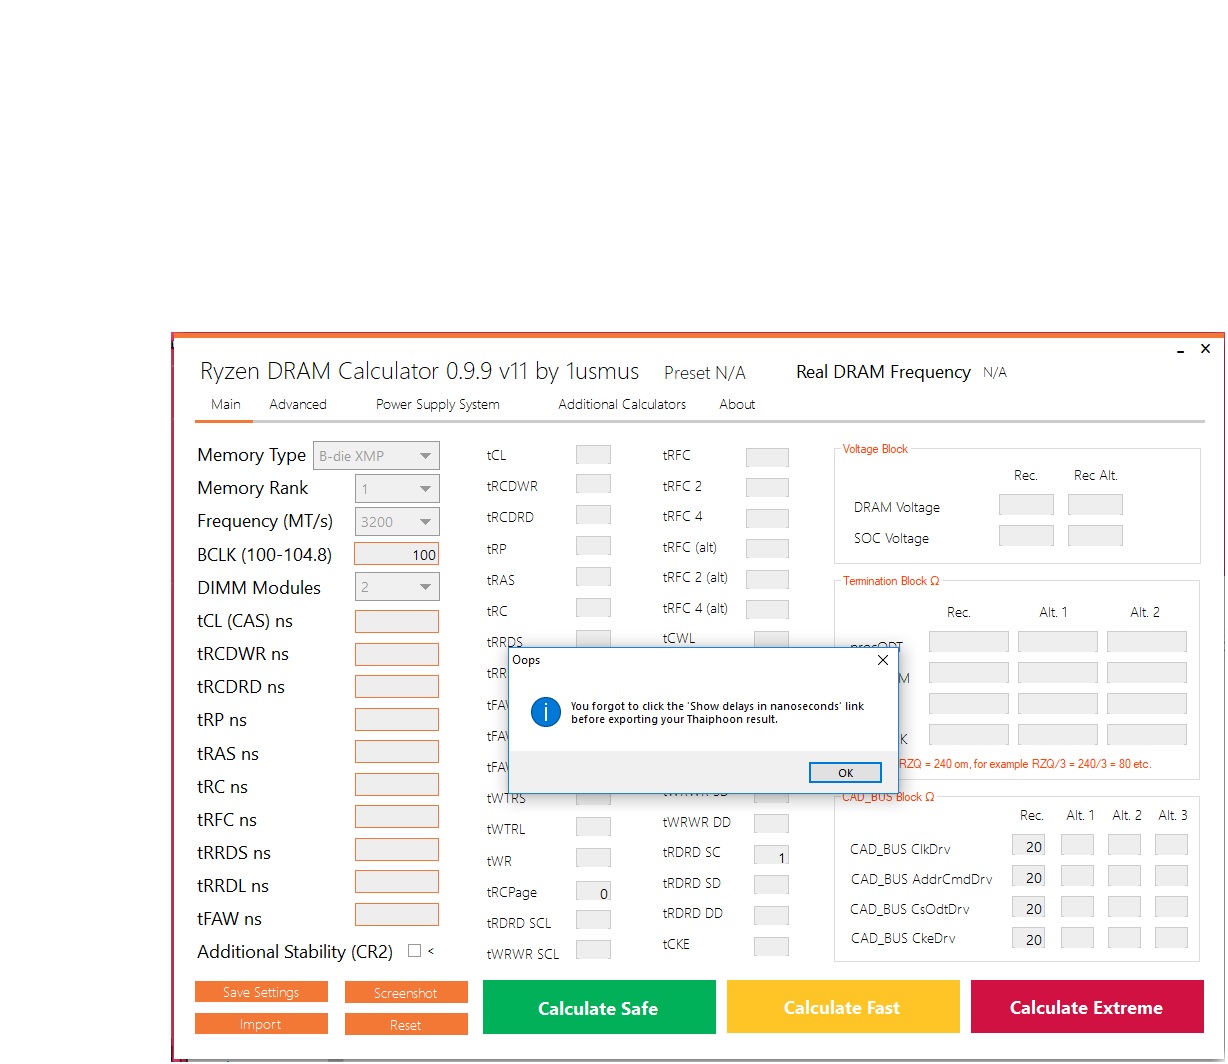Click the tRC ns input field
1228x1064 pixels.
click(x=397, y=784)
